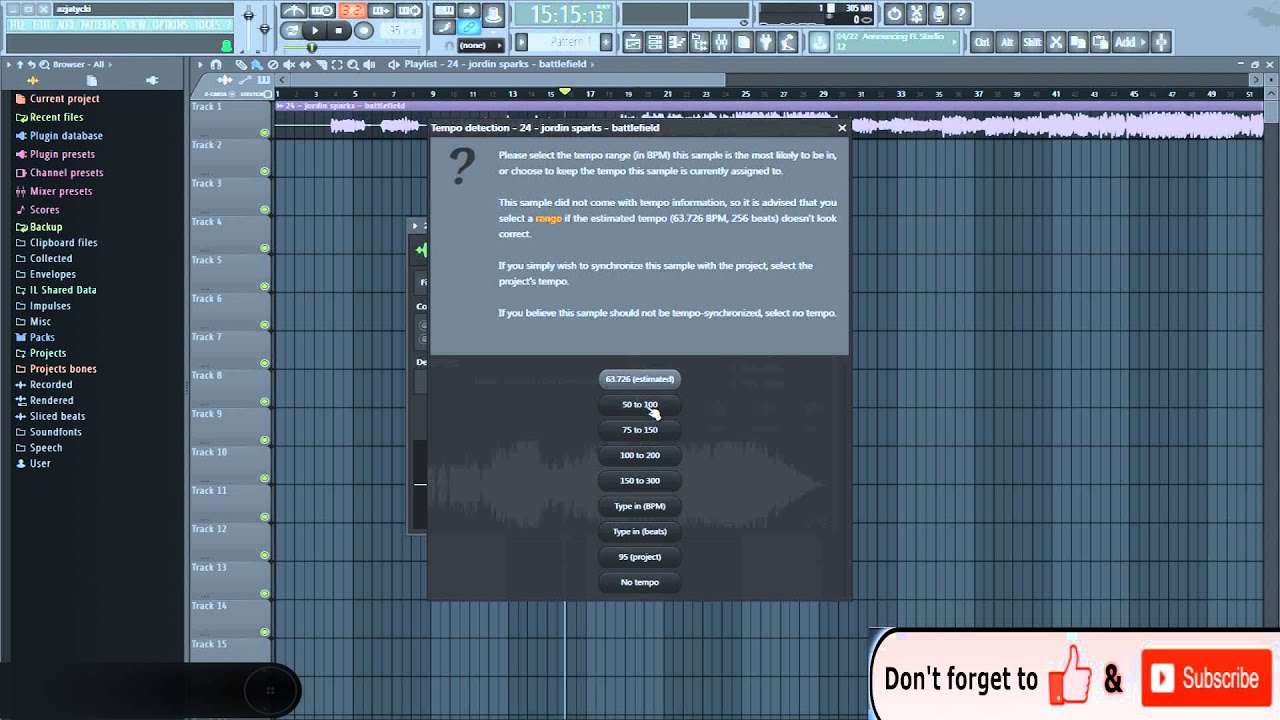Click the Undo history one-click-audio icon

[x=894, y=14]
